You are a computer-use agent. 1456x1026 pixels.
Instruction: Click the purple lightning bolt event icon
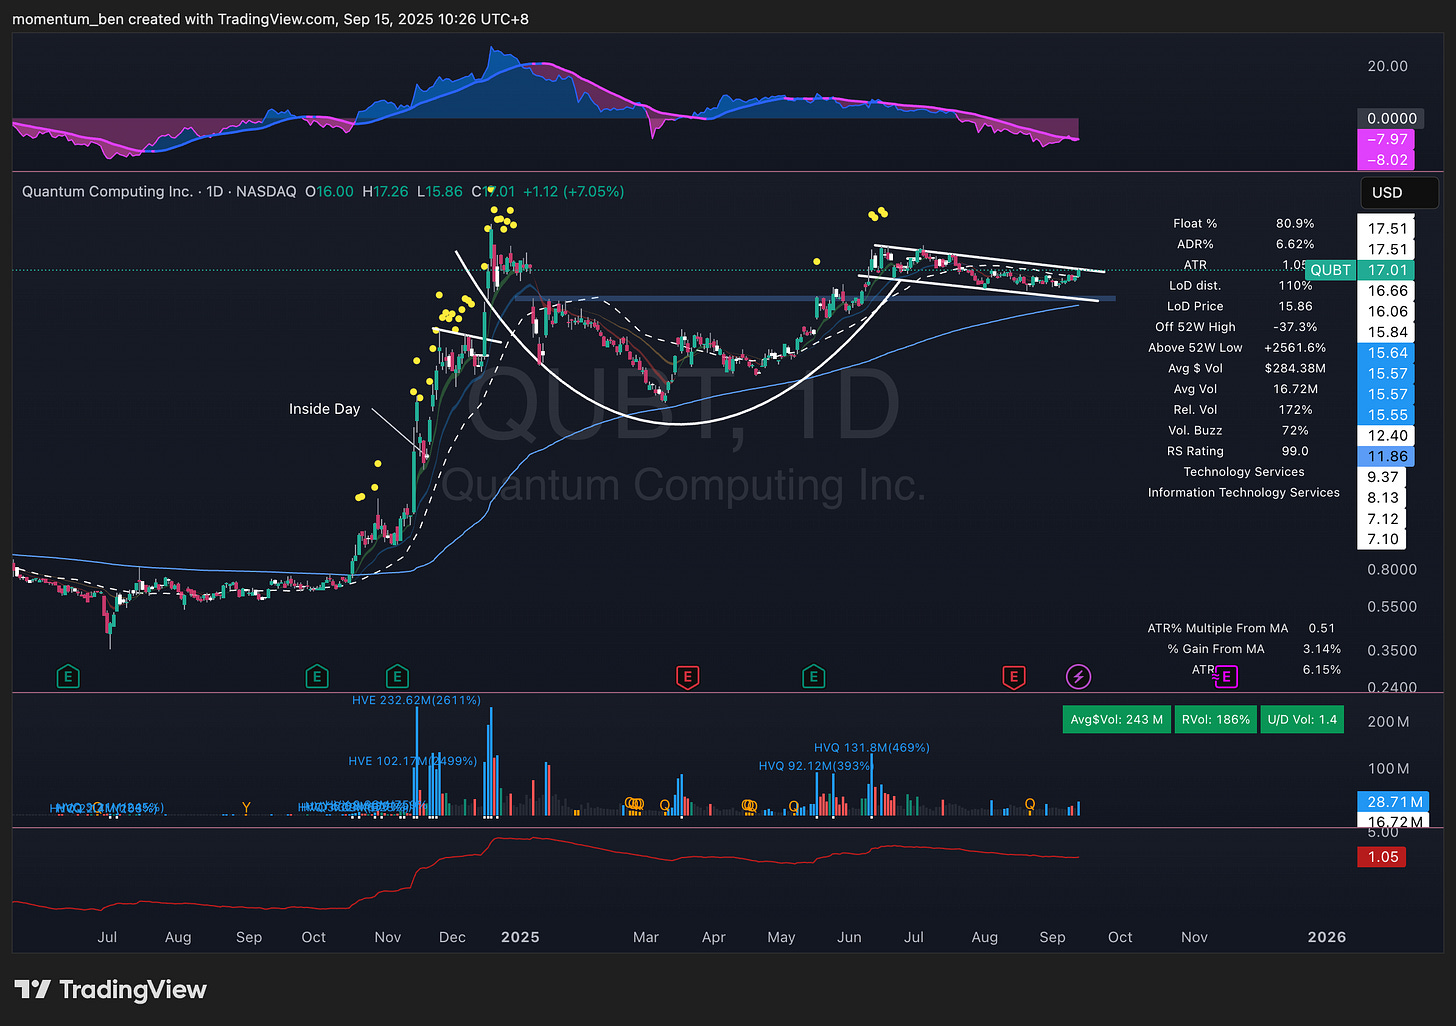click(x=1078, y=677)
